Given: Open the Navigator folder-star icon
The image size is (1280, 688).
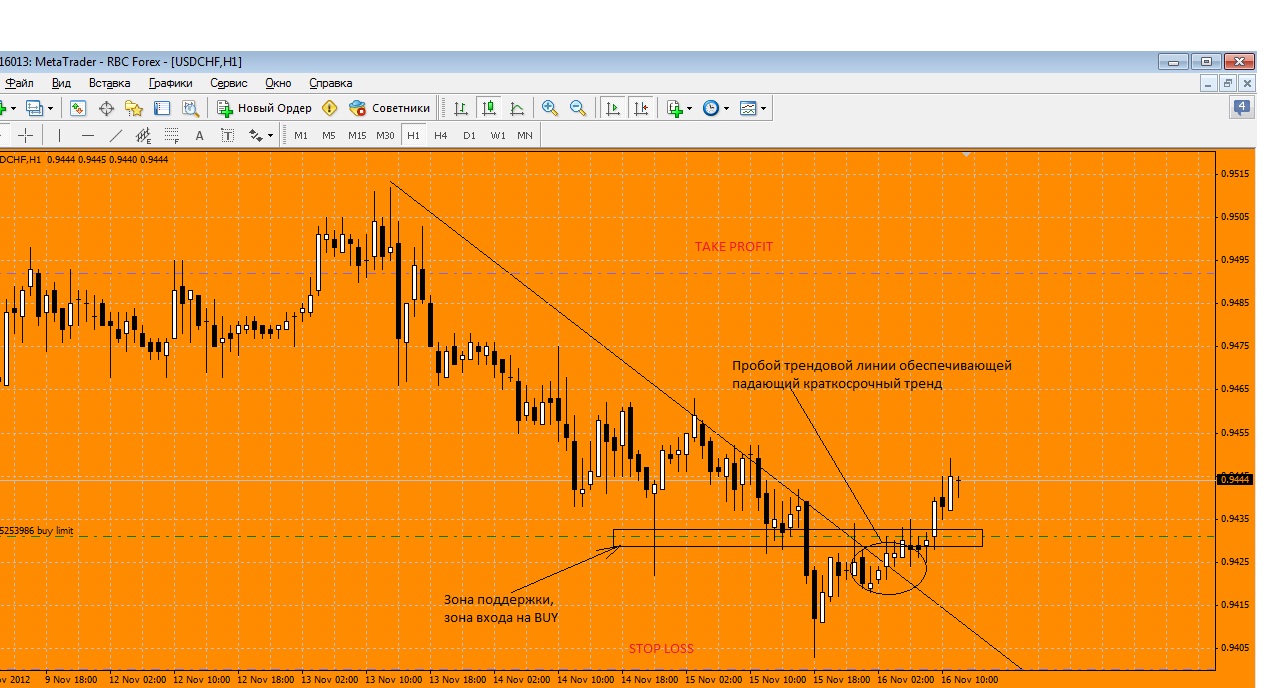Looking at the screenshot, I should [x=134, y=108].
